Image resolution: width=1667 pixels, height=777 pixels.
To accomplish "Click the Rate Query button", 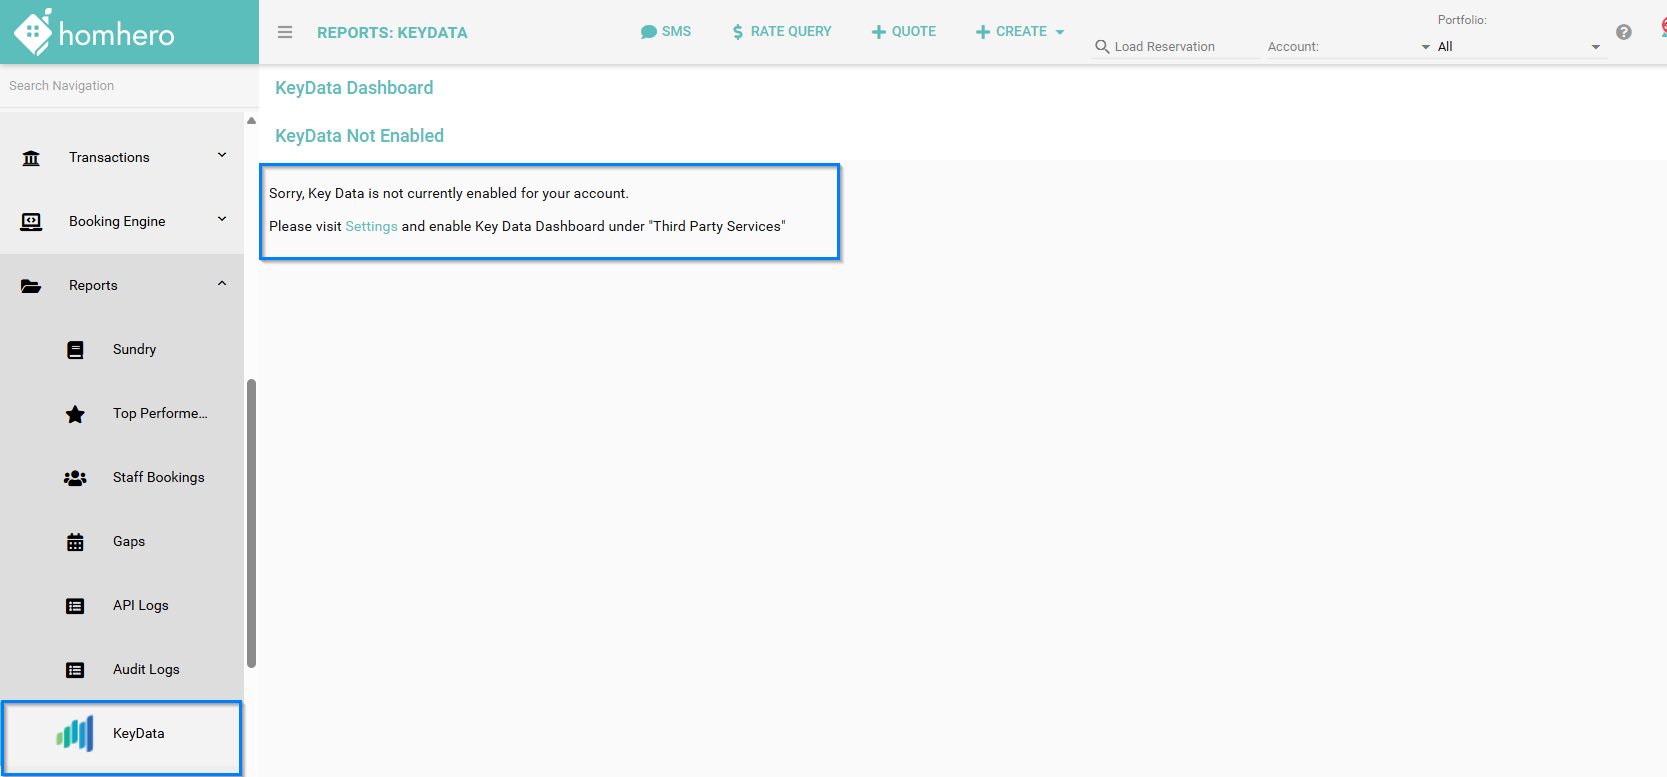I will (781, 32).
